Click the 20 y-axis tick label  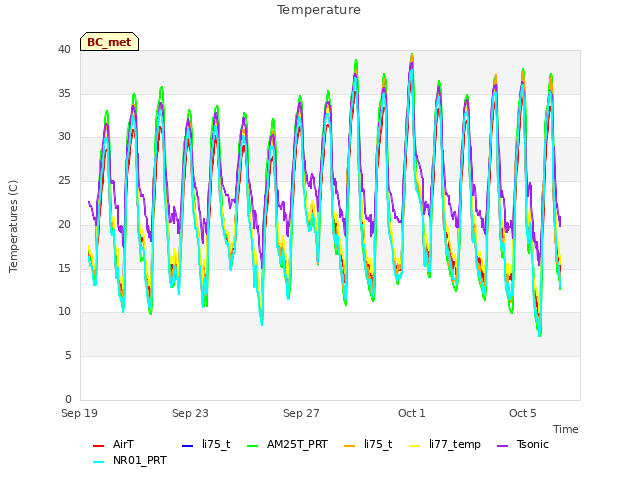point(64,224)
